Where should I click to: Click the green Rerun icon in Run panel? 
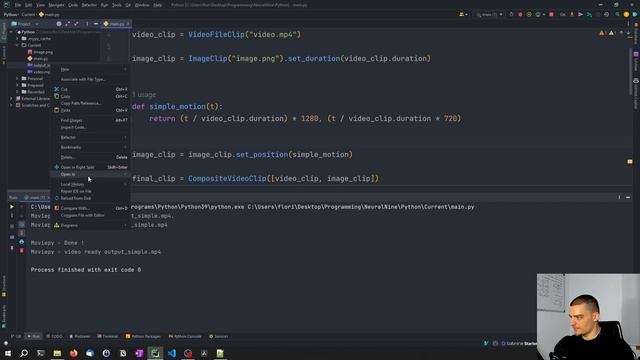click(x=12, y=207)
